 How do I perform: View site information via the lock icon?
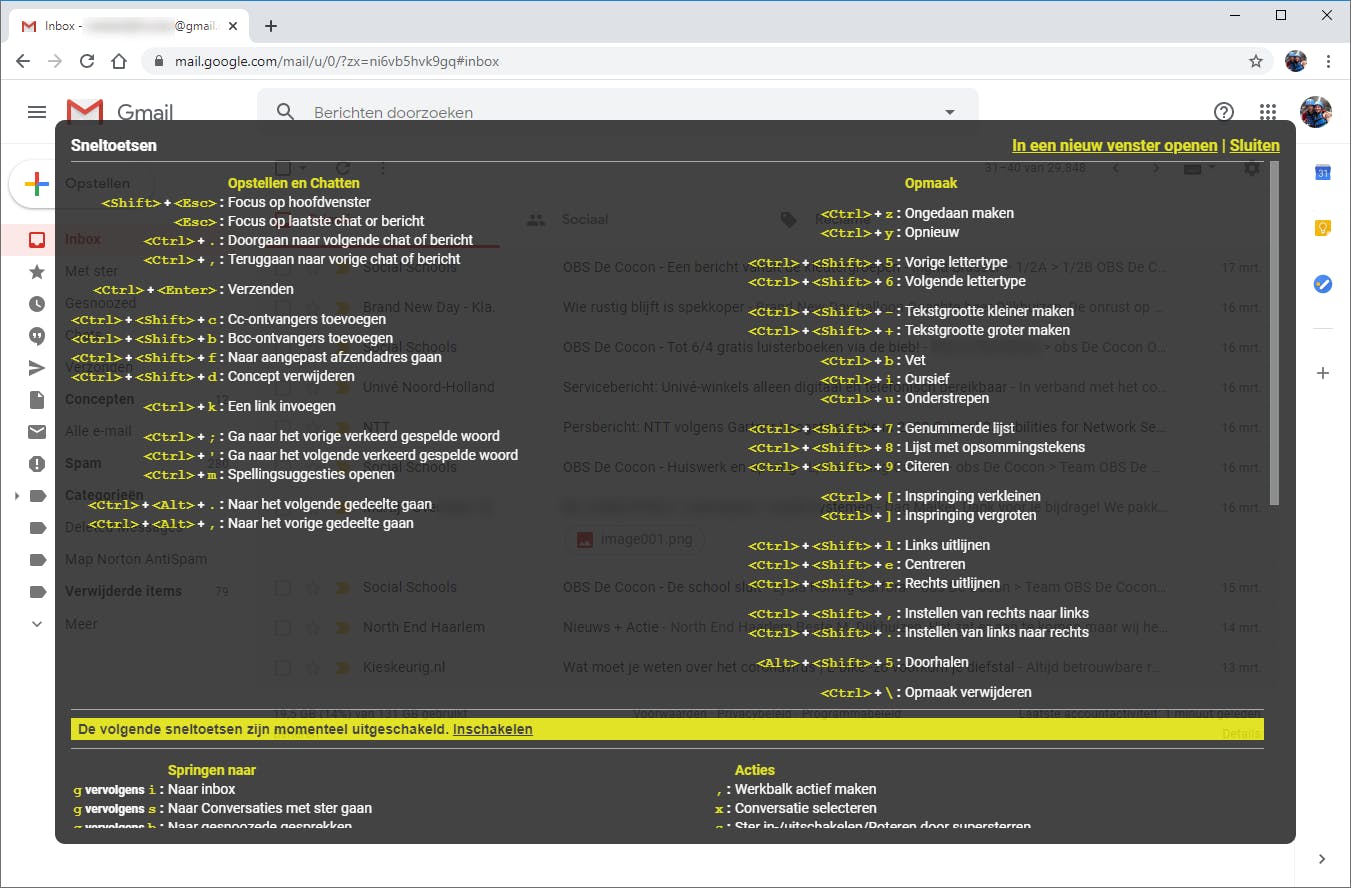pyautogui.click(x=158, y=61)
